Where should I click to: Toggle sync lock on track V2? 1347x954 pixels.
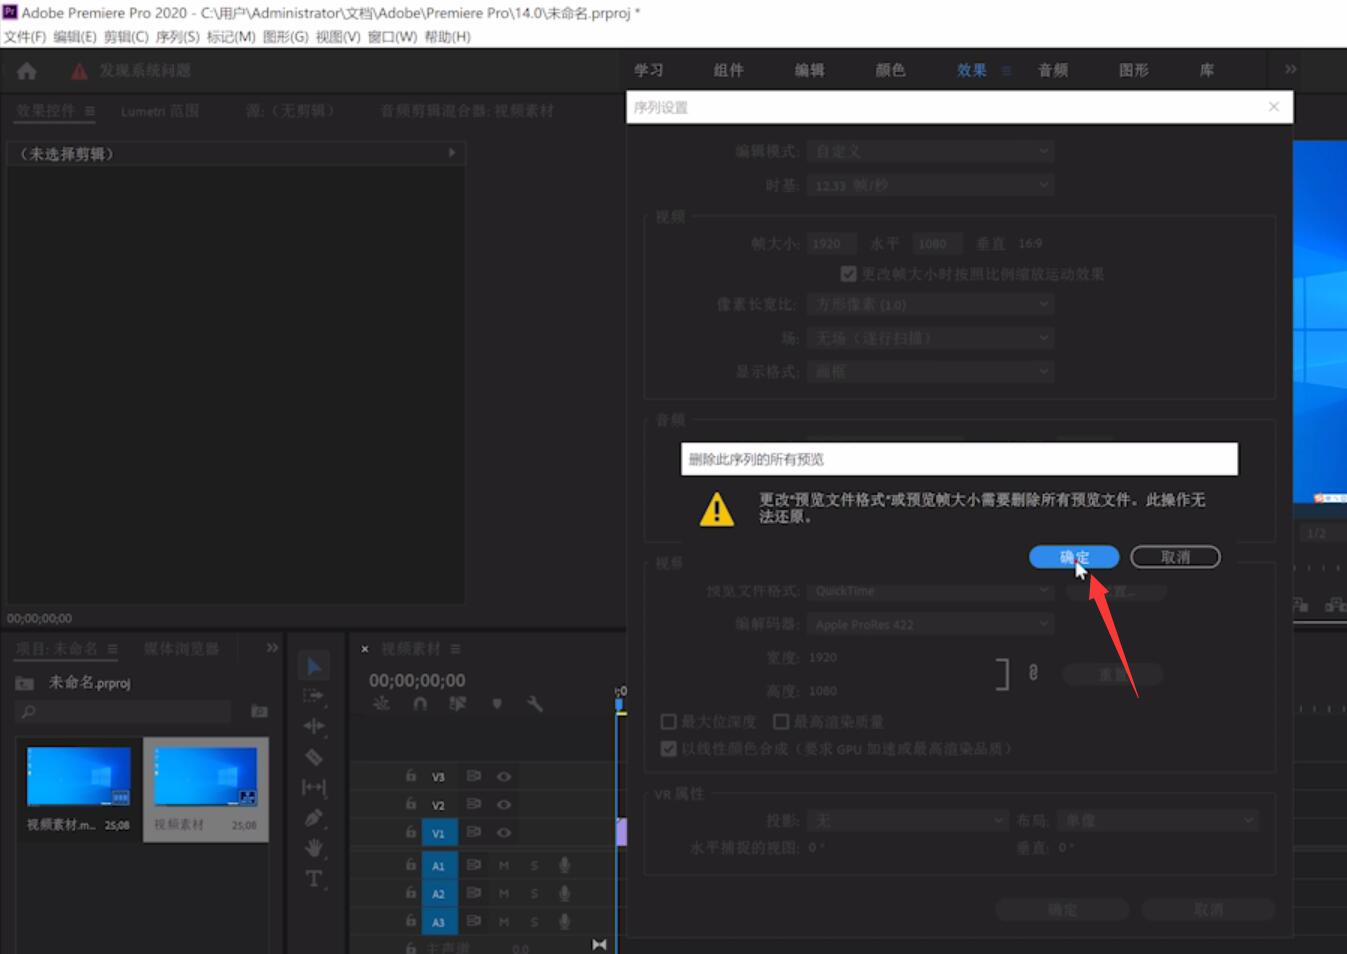[x=474, y=804]
